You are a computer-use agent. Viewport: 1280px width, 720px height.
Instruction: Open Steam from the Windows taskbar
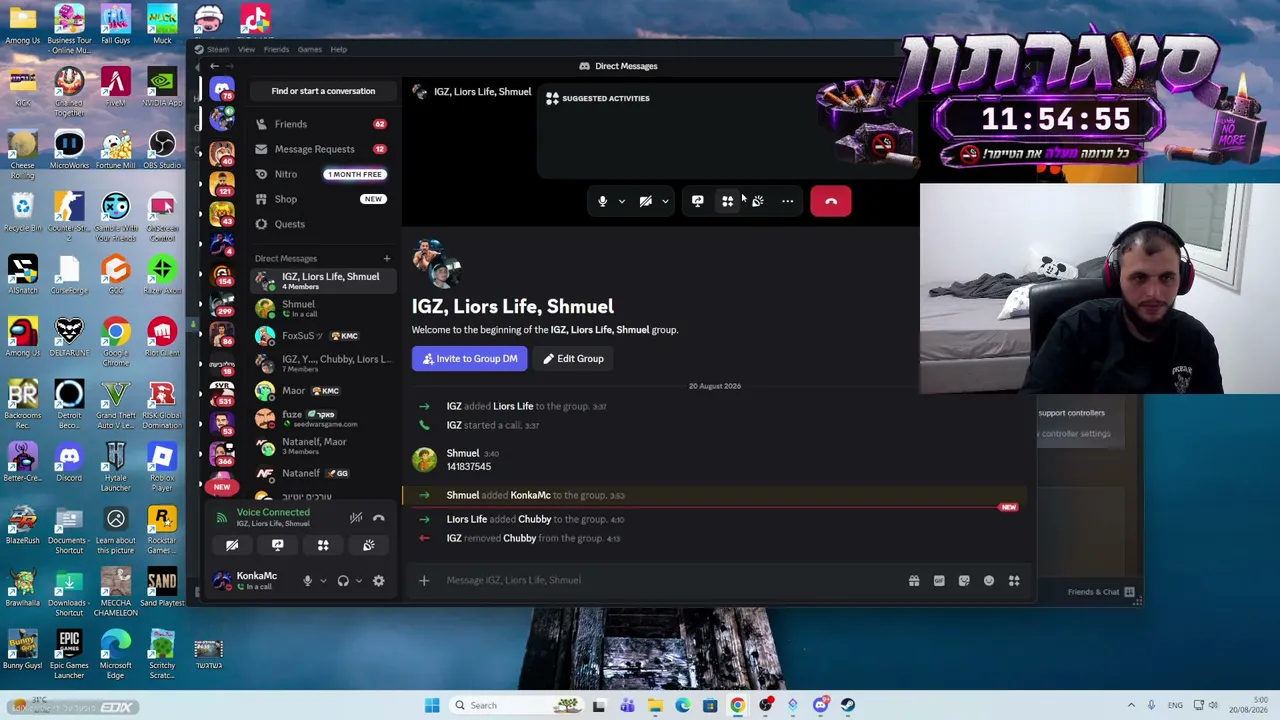tap(848, 705)
